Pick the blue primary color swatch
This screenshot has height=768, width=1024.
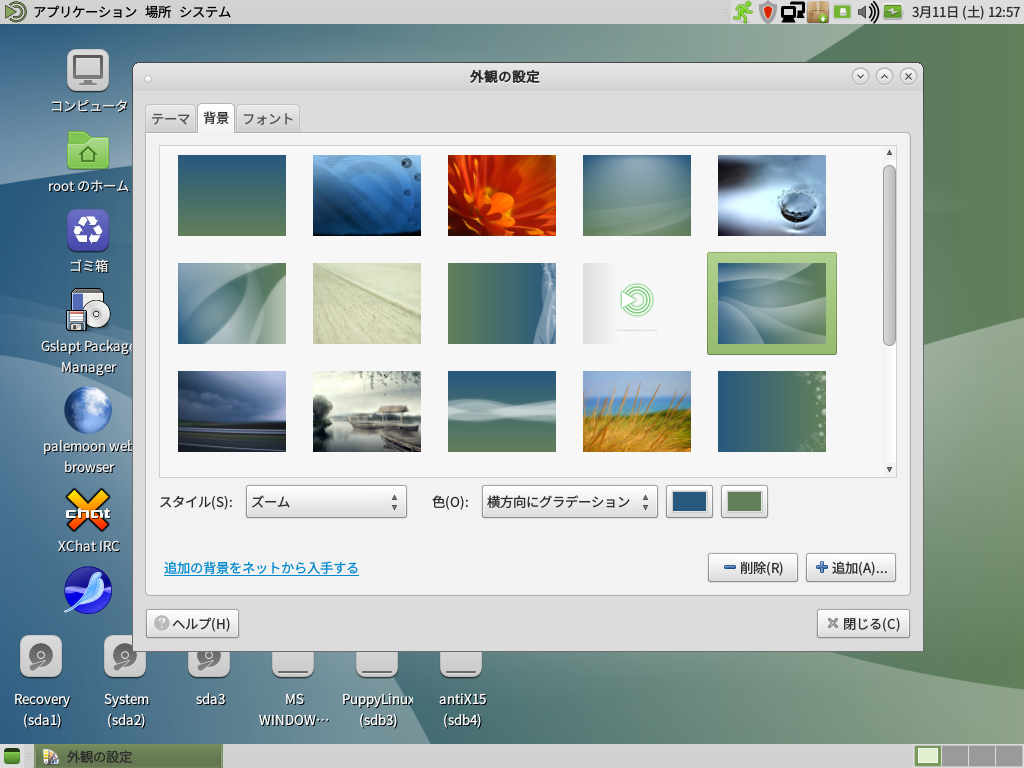[x=689, y=502]
